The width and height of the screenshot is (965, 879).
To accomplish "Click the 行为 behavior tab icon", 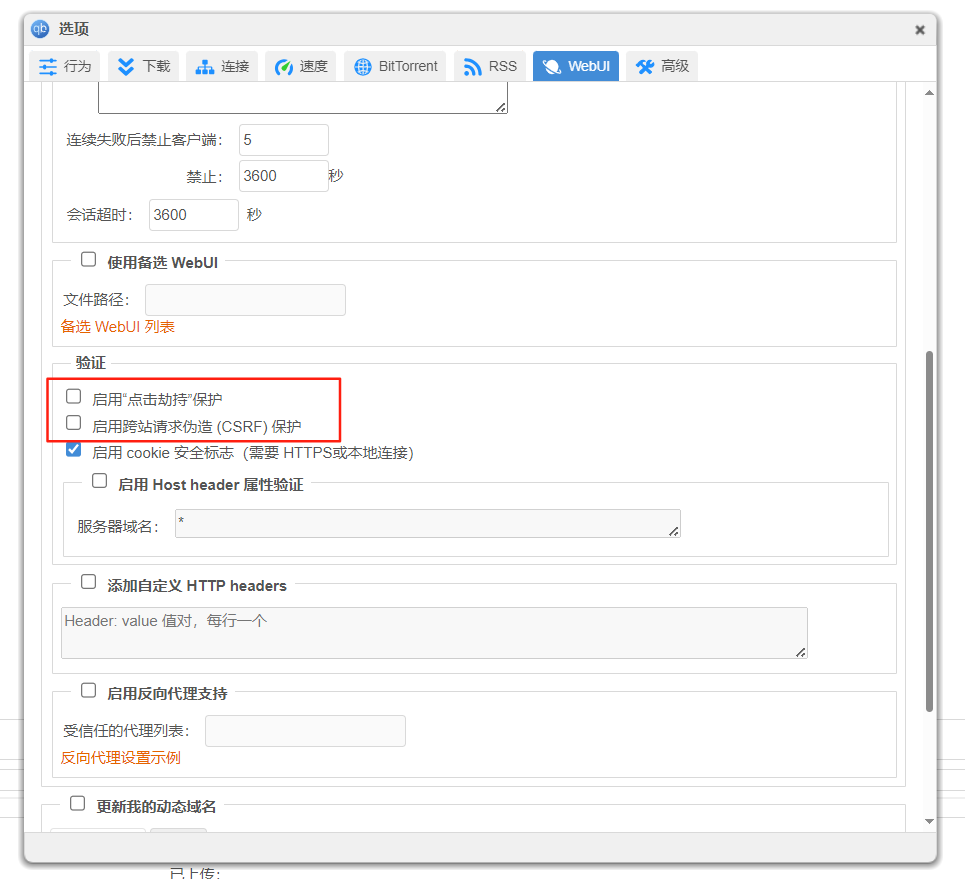I will pyautogui.click(x=48, y=67).
